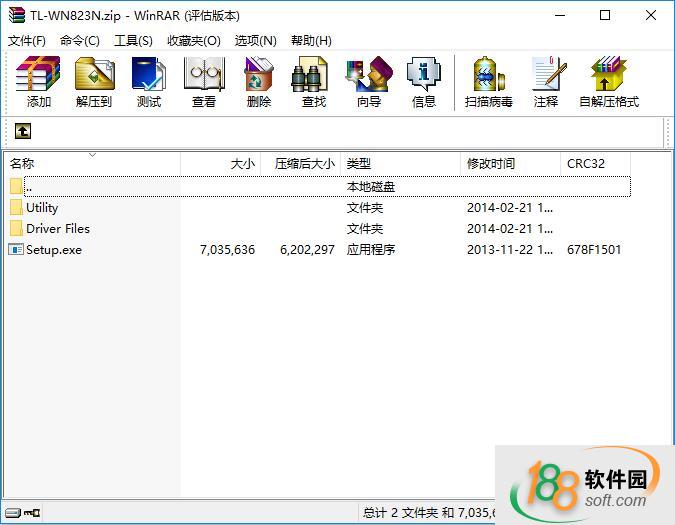Open the 注释 (Comment) toolbar icon
This screenshot has width=675, height=525.
click(x=546, y=82)
